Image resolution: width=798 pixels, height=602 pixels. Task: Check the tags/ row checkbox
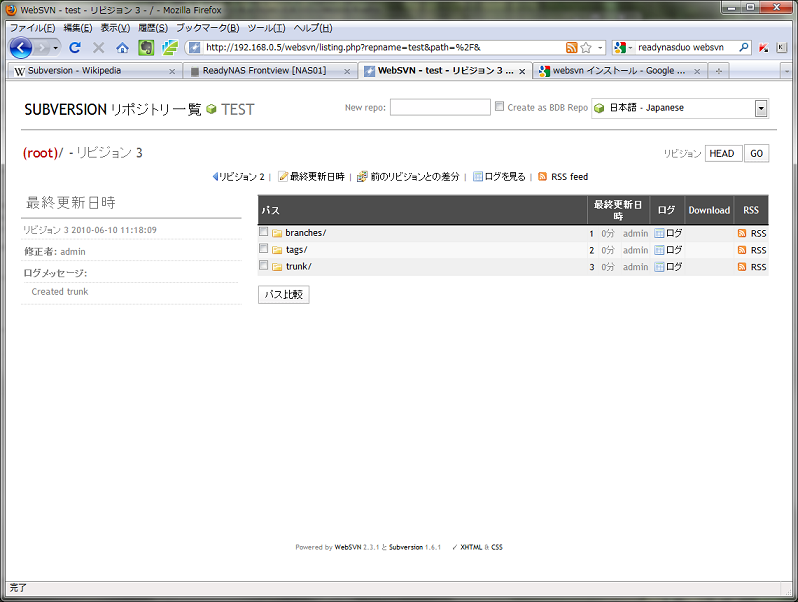(263, 248)
